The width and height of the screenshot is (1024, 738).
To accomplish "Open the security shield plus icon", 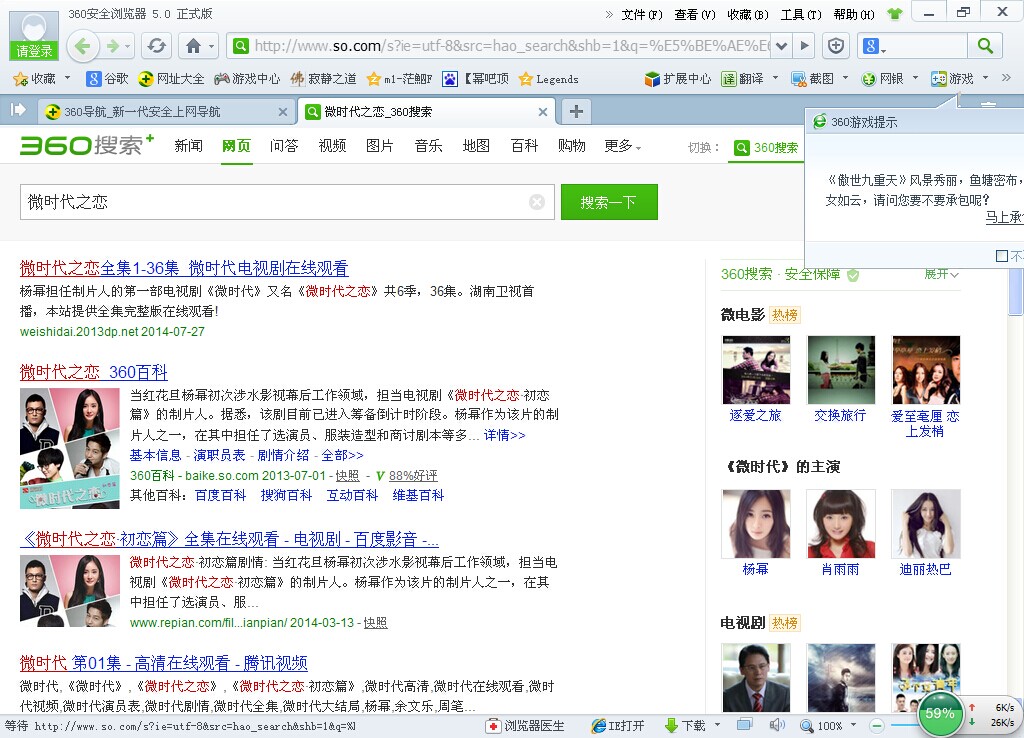I will click(x=835, y=46).
